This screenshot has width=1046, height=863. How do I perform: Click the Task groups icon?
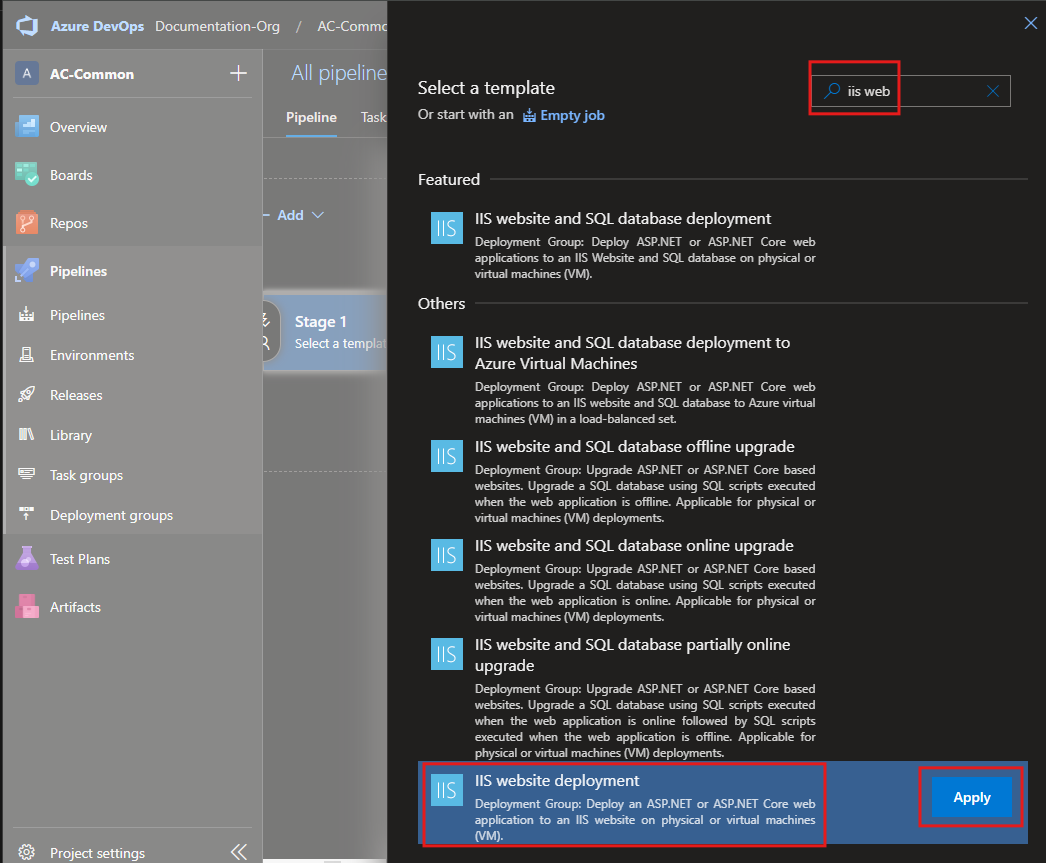[27, 475]
